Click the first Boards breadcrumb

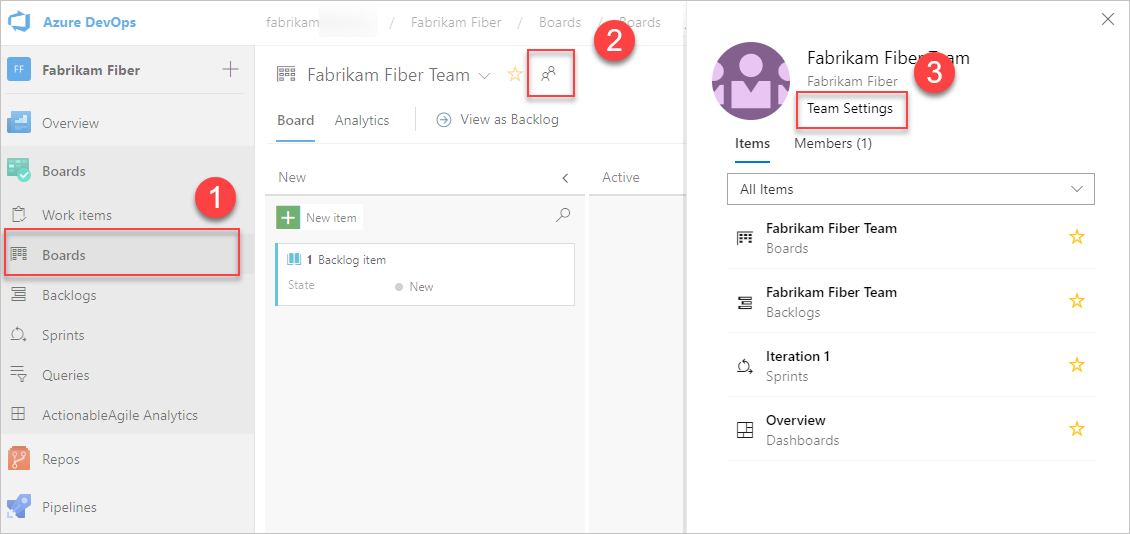pyautogui.click(x=560, y=22)
